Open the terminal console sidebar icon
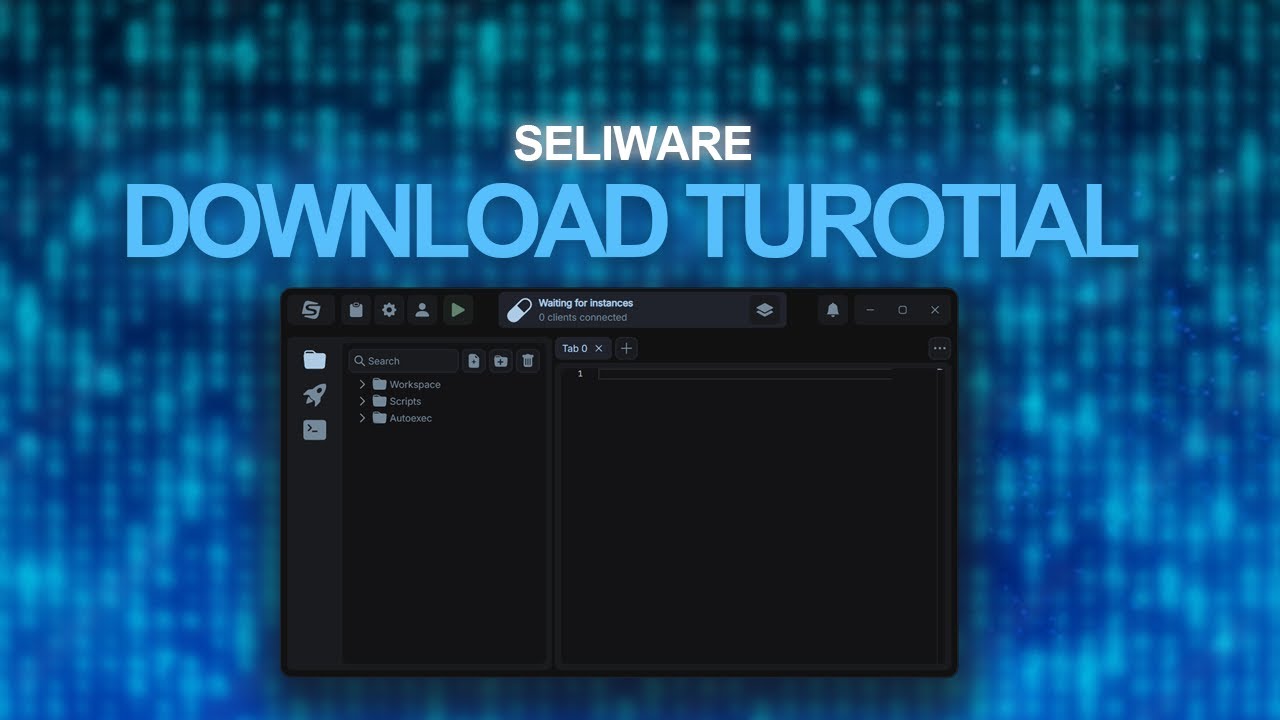The width and height of the screenshot is (1280, 720). click(315, 430)
